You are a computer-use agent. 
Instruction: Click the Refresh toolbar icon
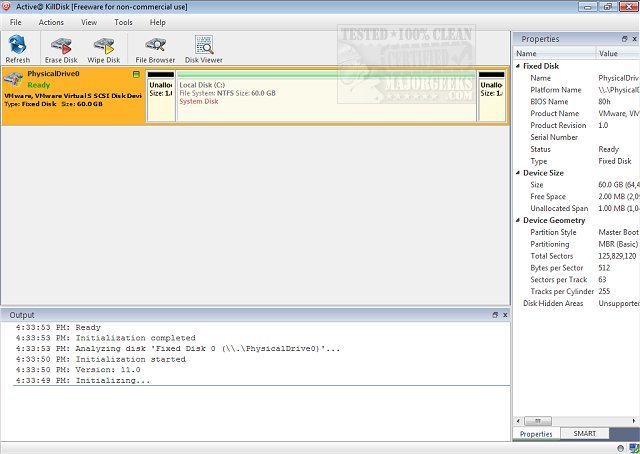17,47
